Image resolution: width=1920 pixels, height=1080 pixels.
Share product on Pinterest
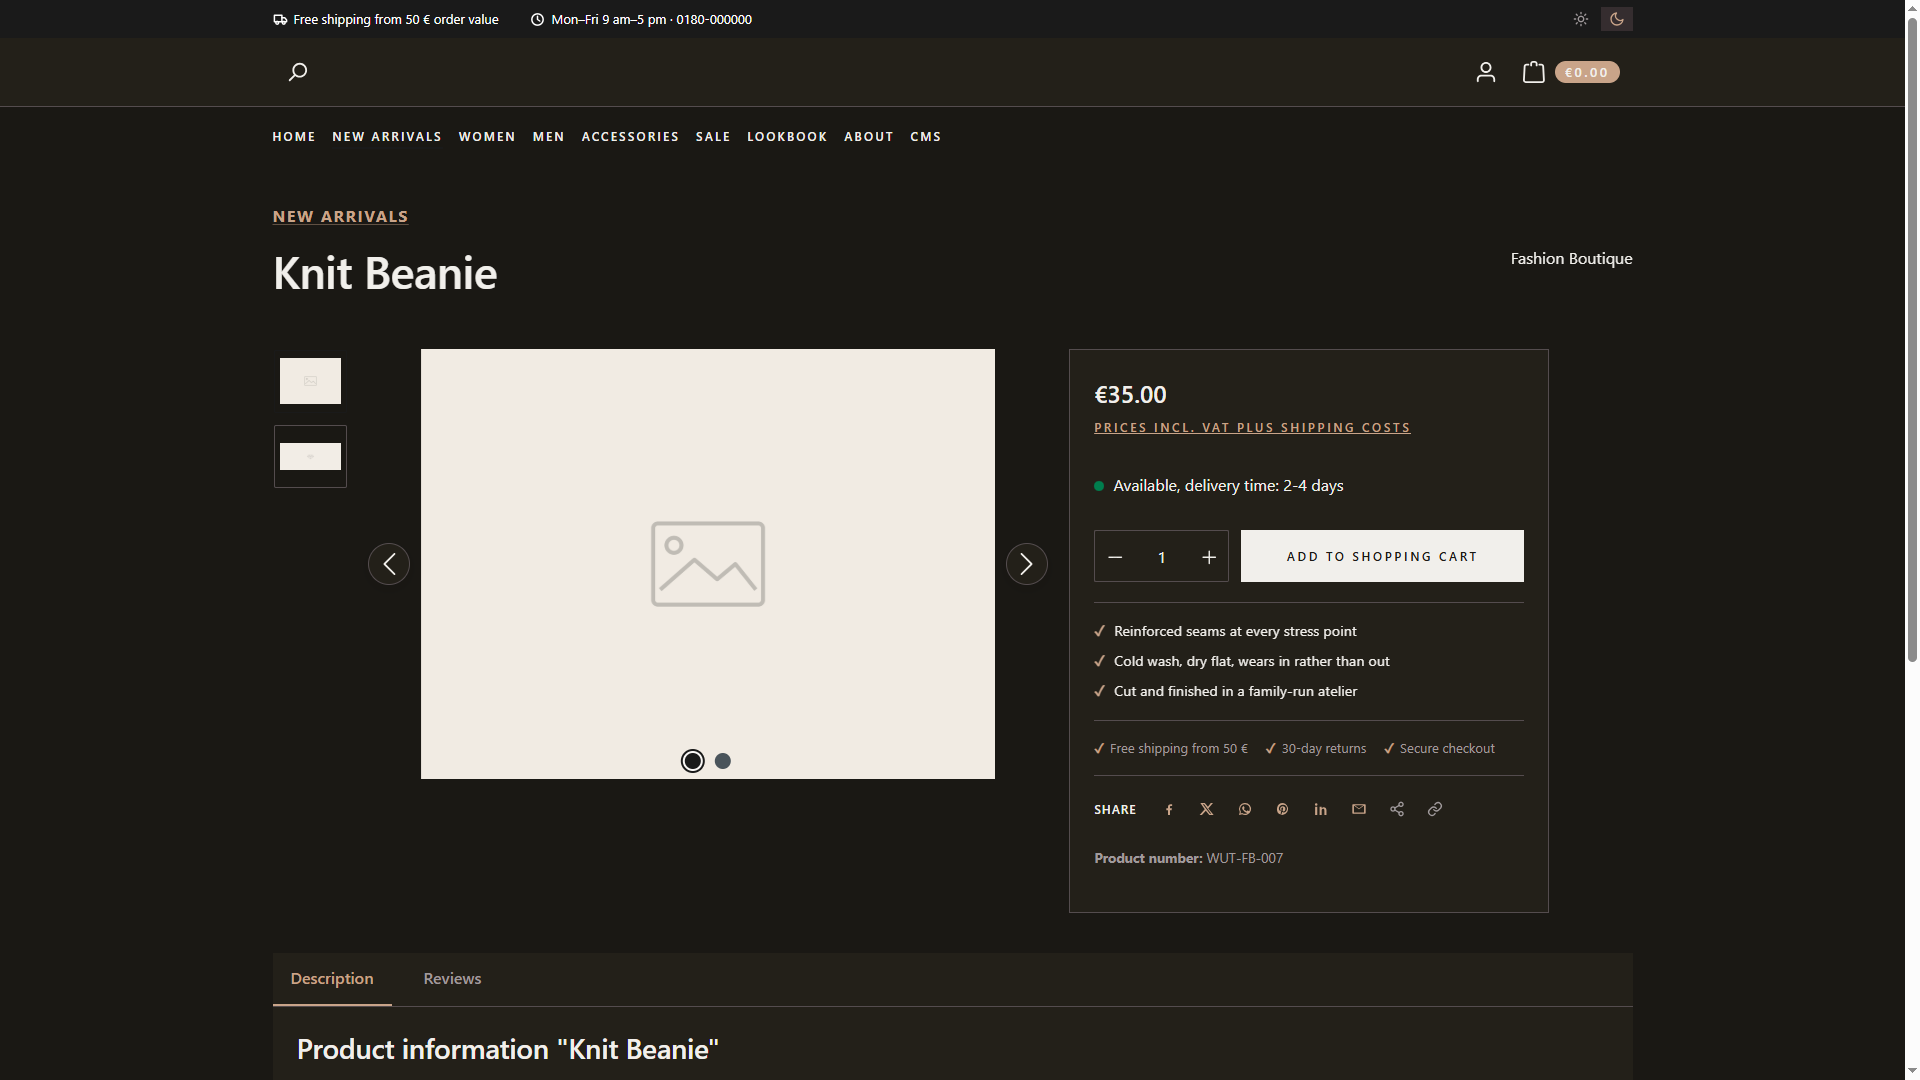point(1283,809)
